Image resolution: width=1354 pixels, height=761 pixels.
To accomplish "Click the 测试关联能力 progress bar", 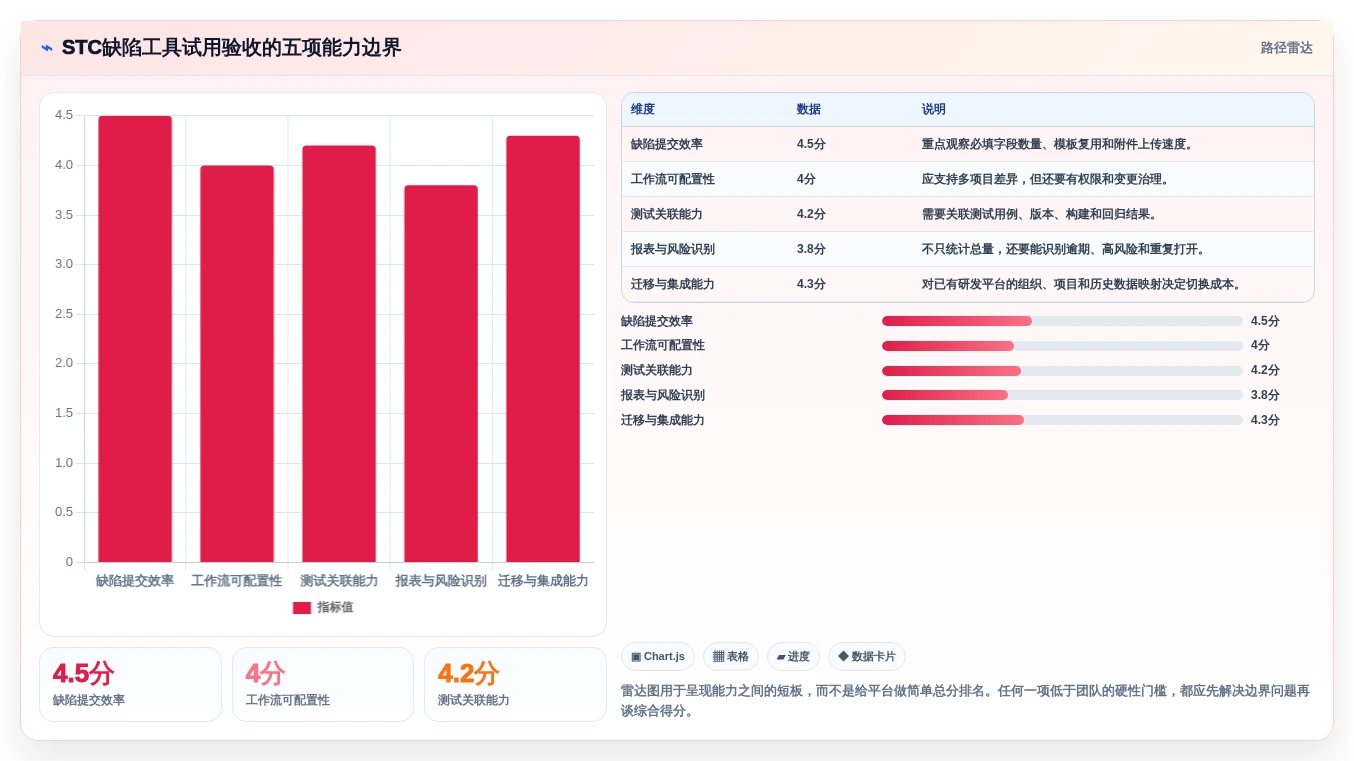I will pos(1062,371).
